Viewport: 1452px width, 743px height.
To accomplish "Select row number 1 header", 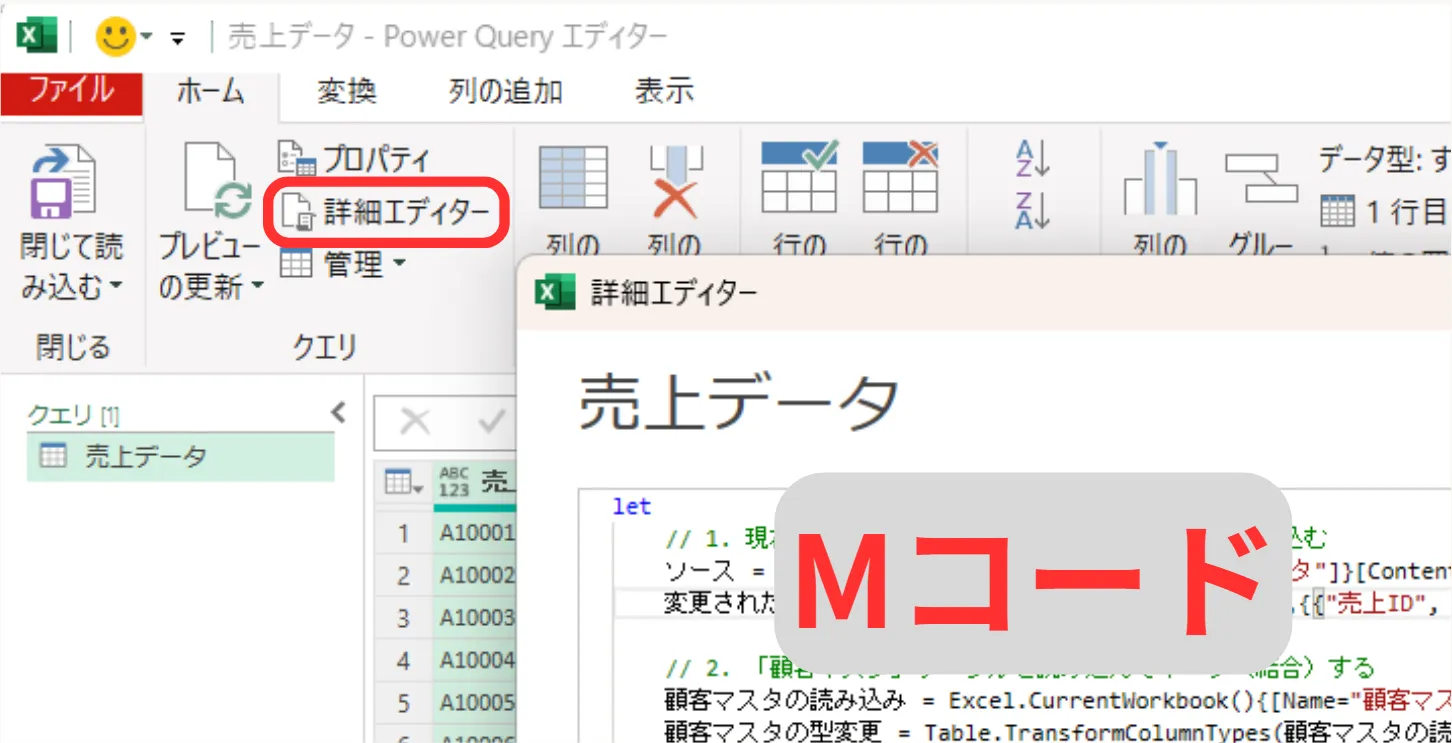I will point(404,534).
